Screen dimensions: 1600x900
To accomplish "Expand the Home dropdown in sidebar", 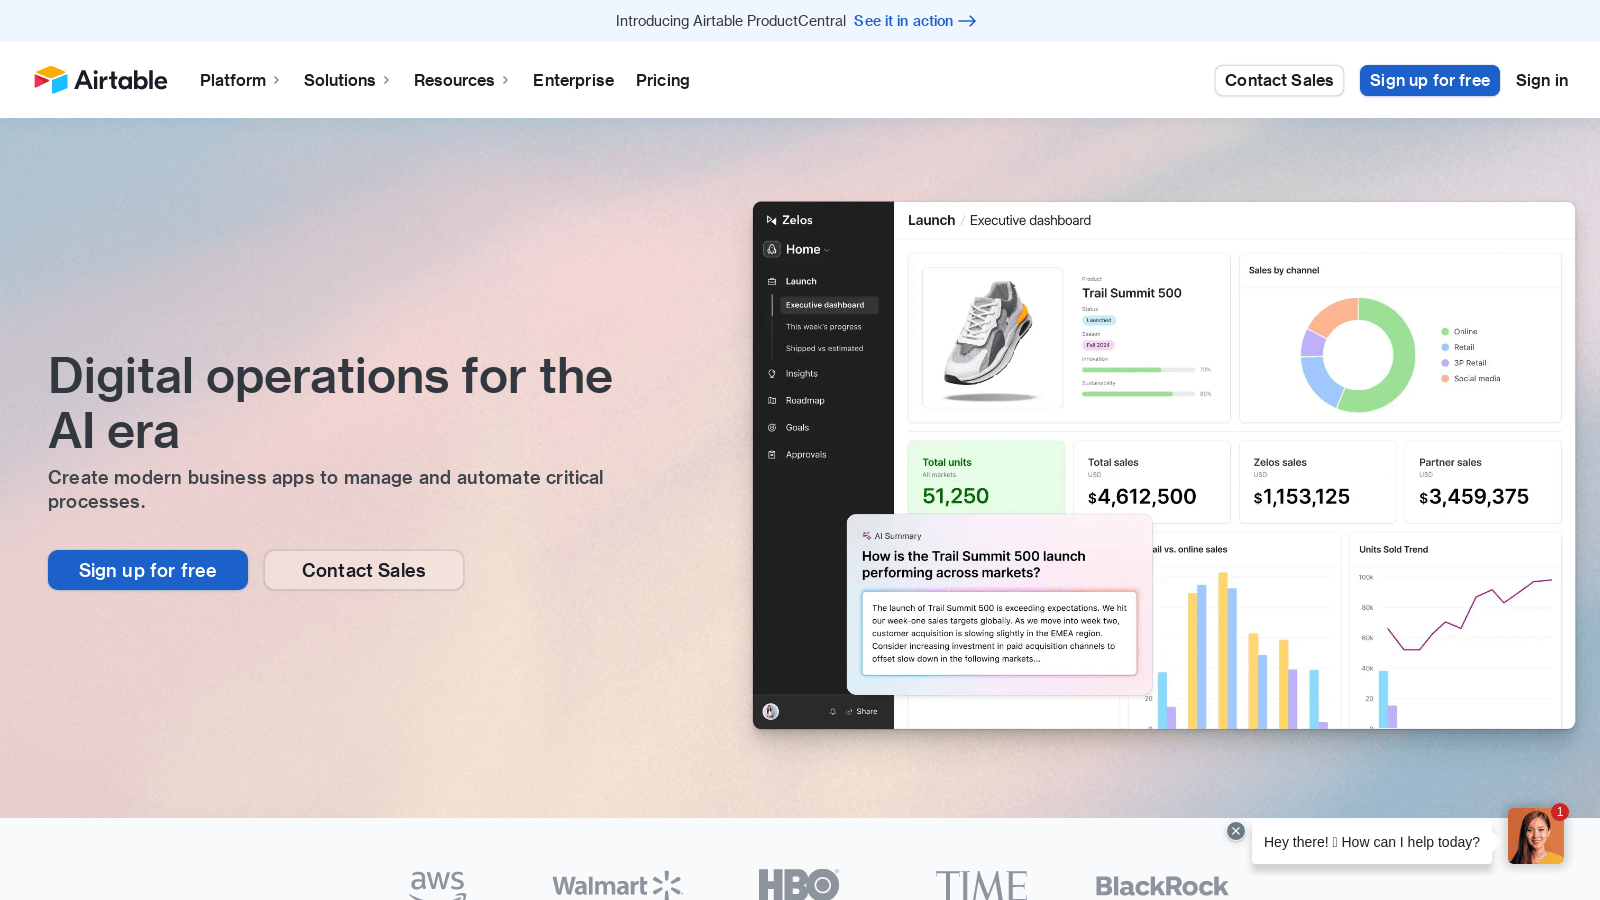I will click(808, 249).
